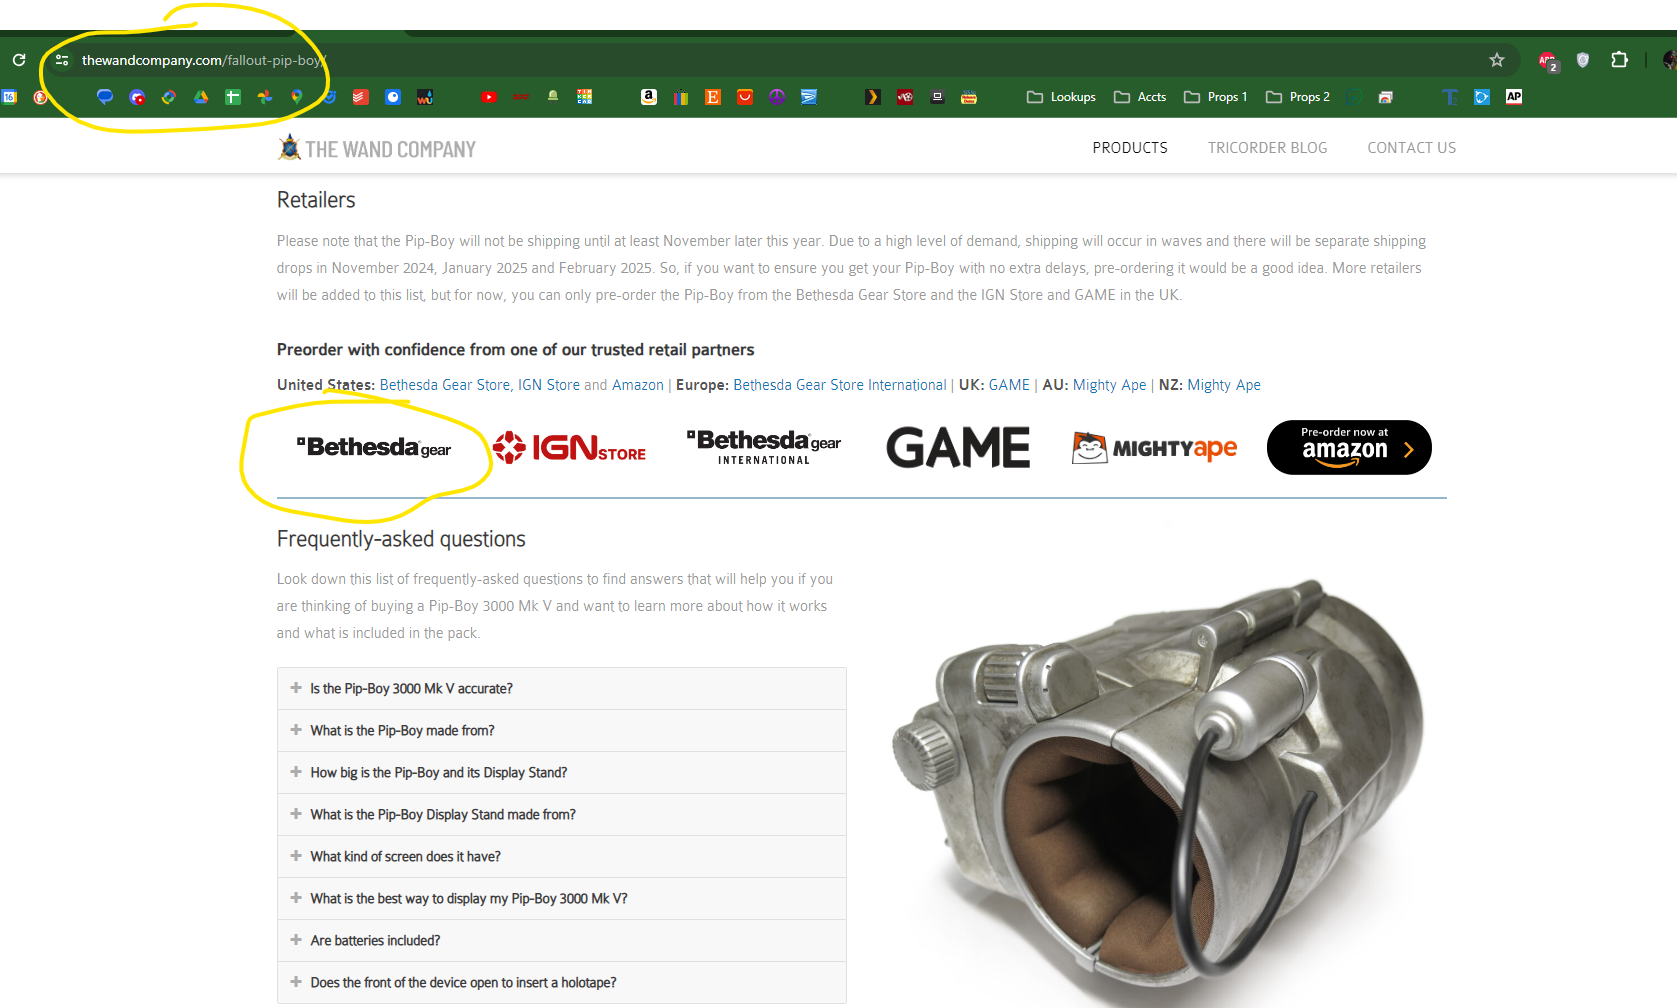Open the Google Maps pin bookmark

coord(297,97)
